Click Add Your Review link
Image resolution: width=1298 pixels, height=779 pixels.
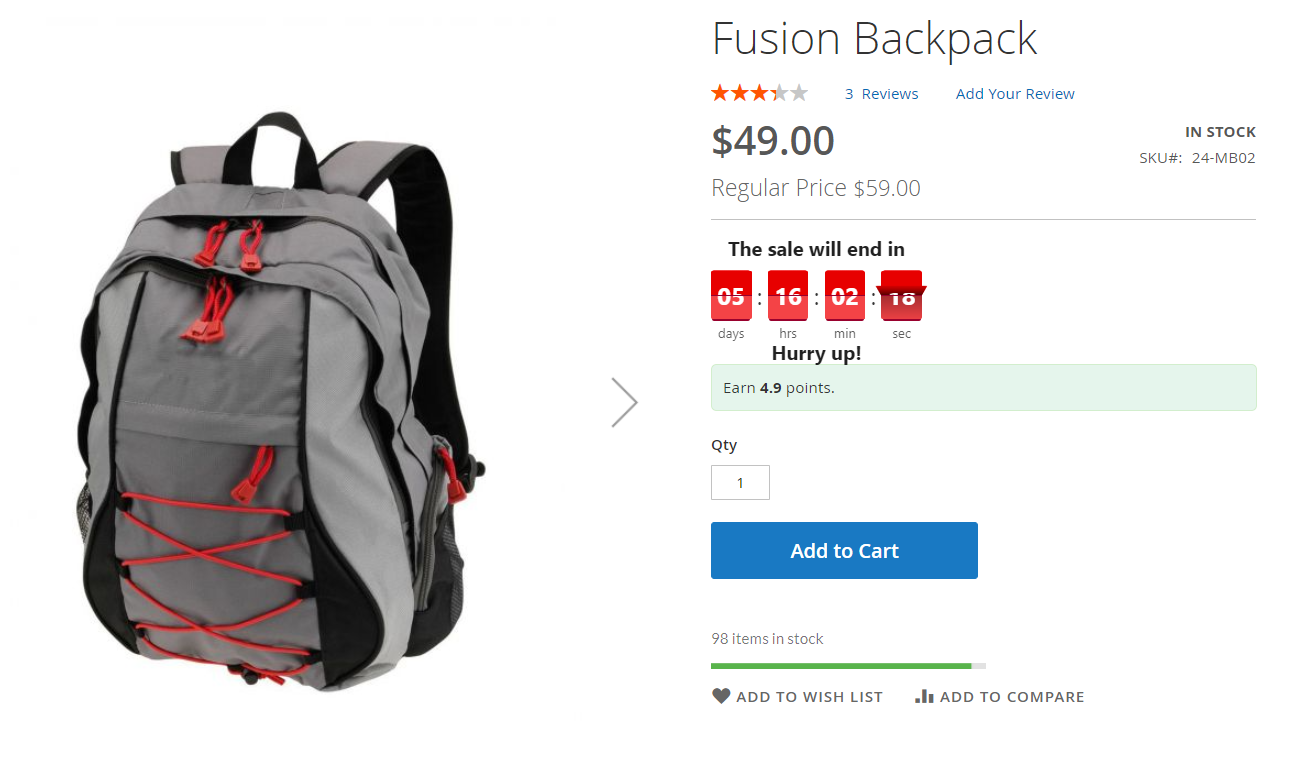point(1015,94)
